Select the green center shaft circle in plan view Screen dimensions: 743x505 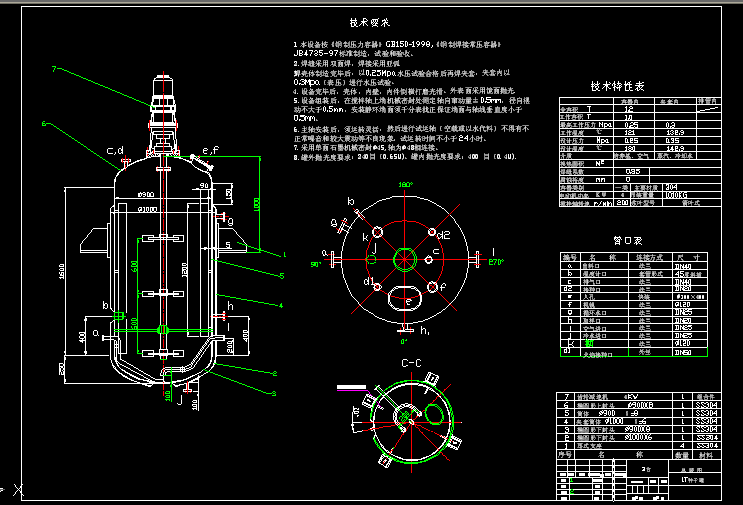(405, 260)
